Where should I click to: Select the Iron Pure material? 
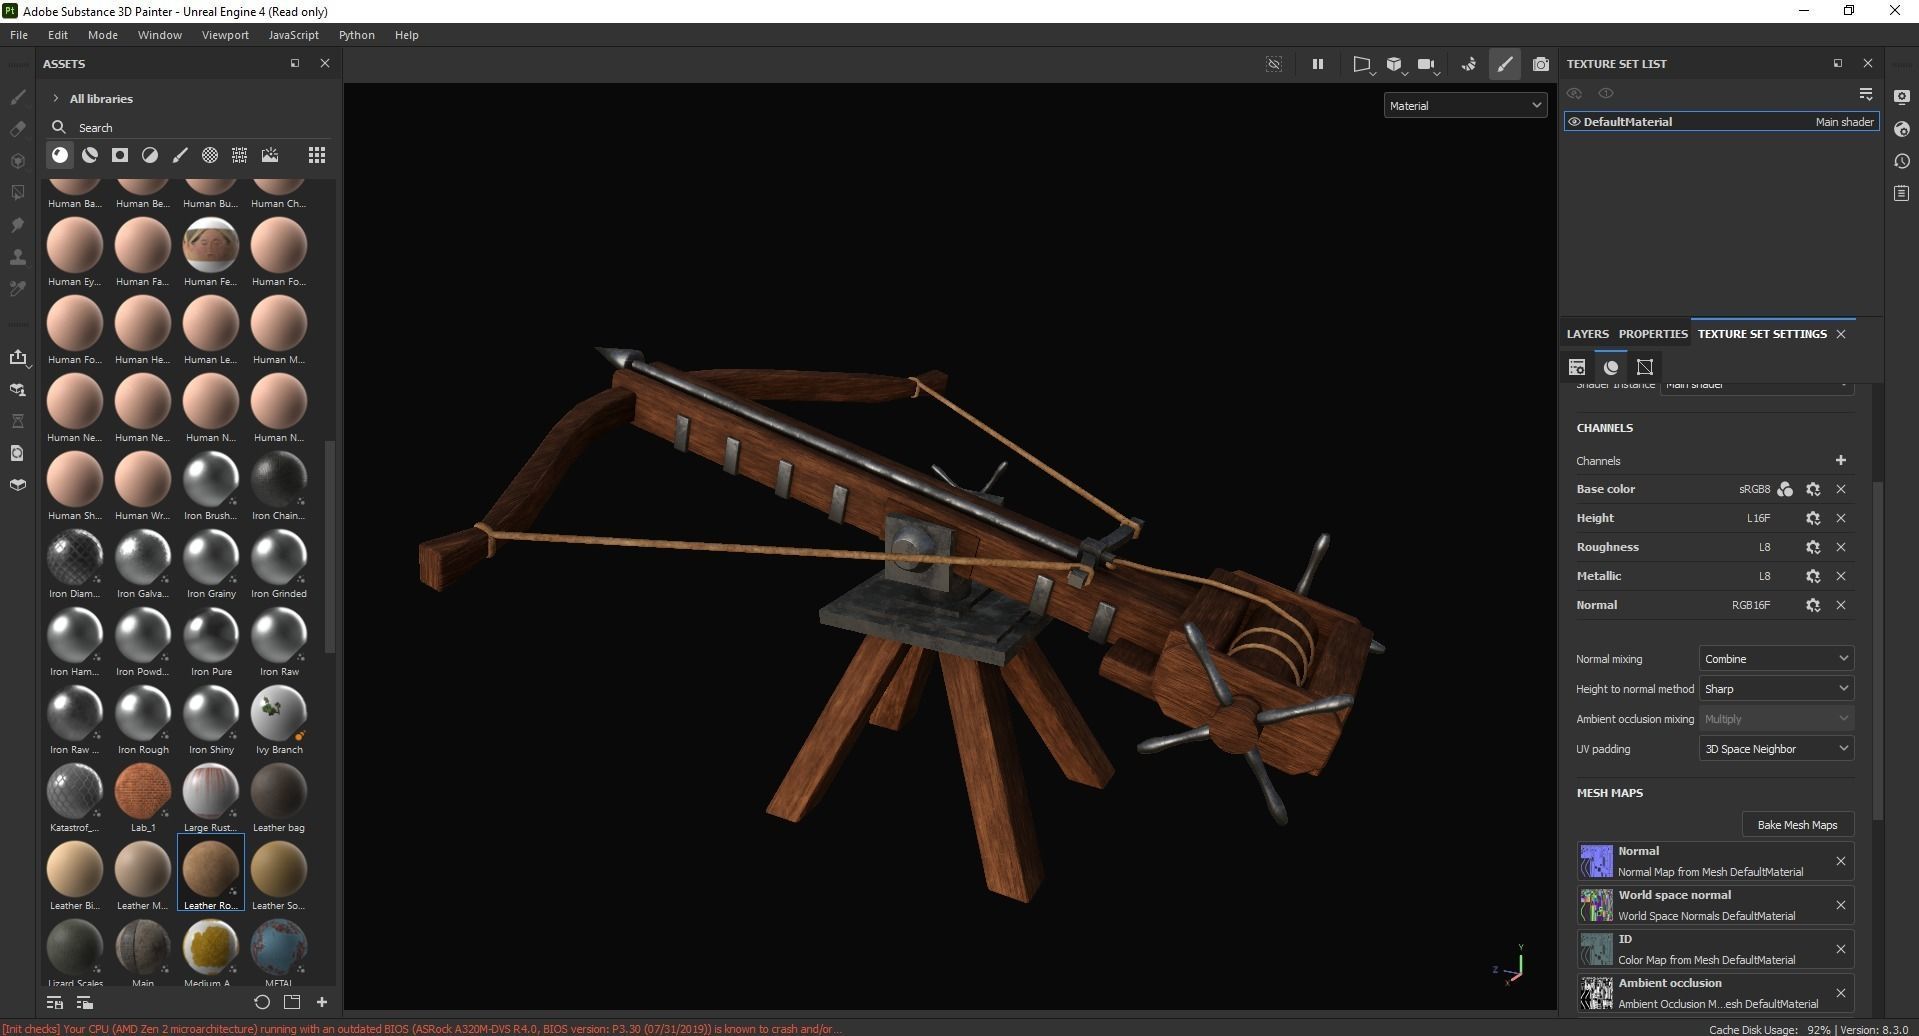(x=211, y=642)
